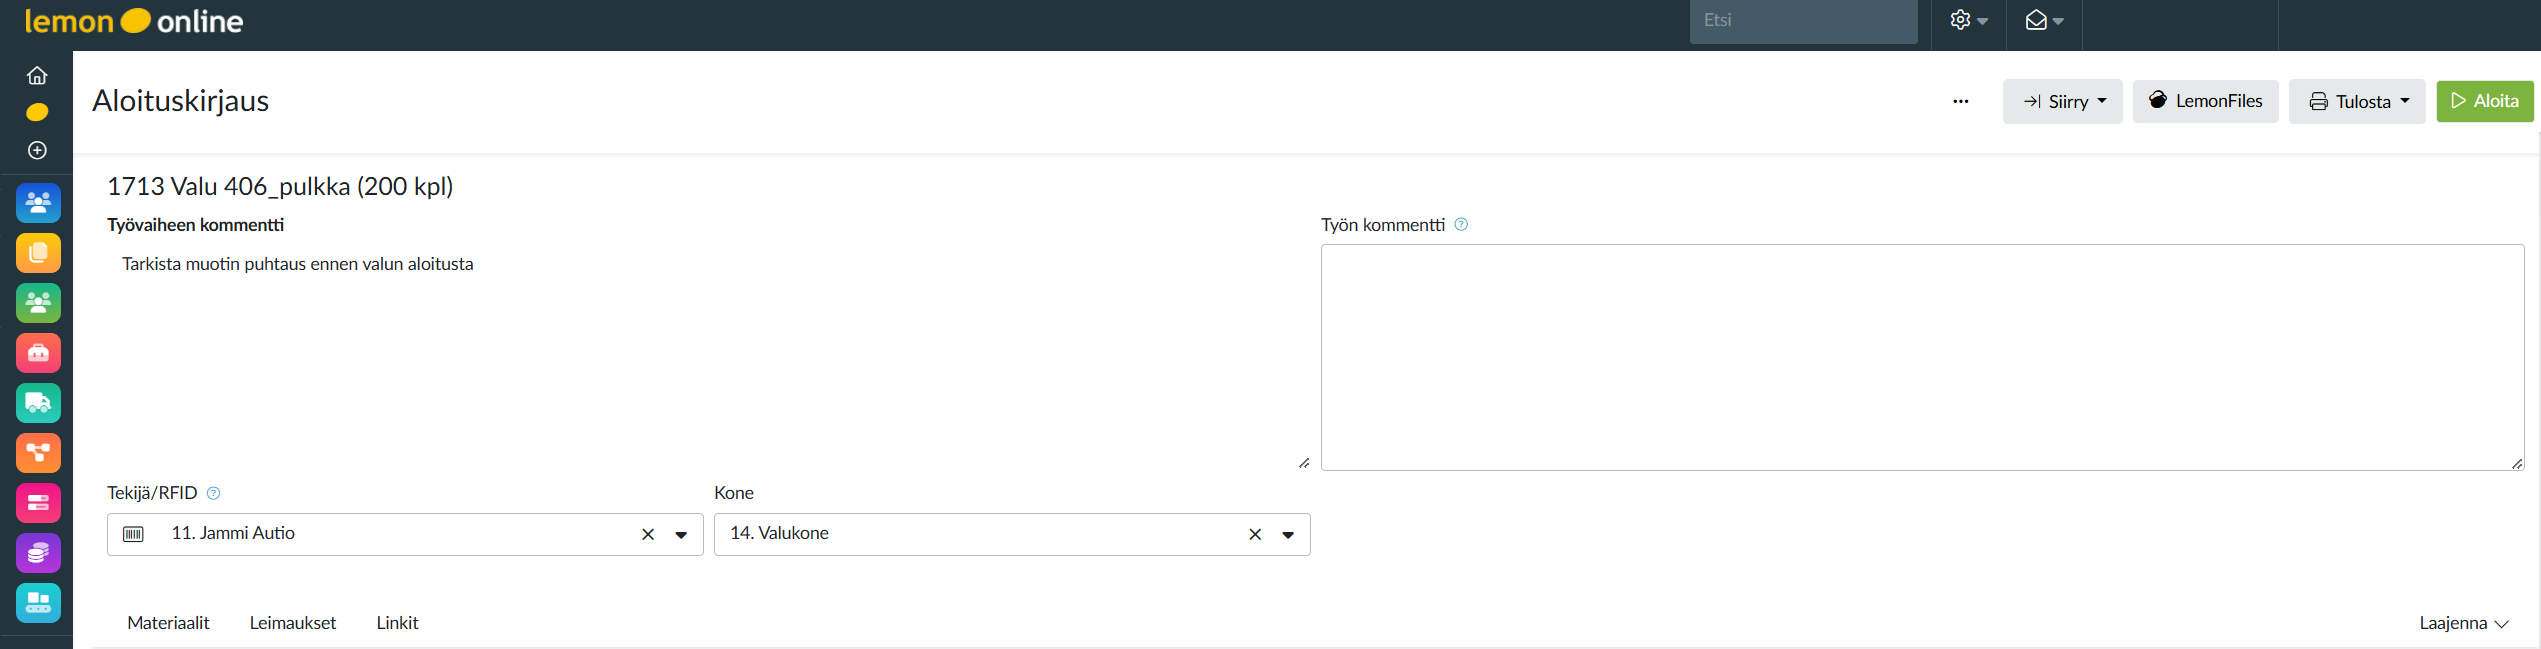Expand the Tulosta print dropdown
The image size is (2541, 649).
click(2356, 102)
